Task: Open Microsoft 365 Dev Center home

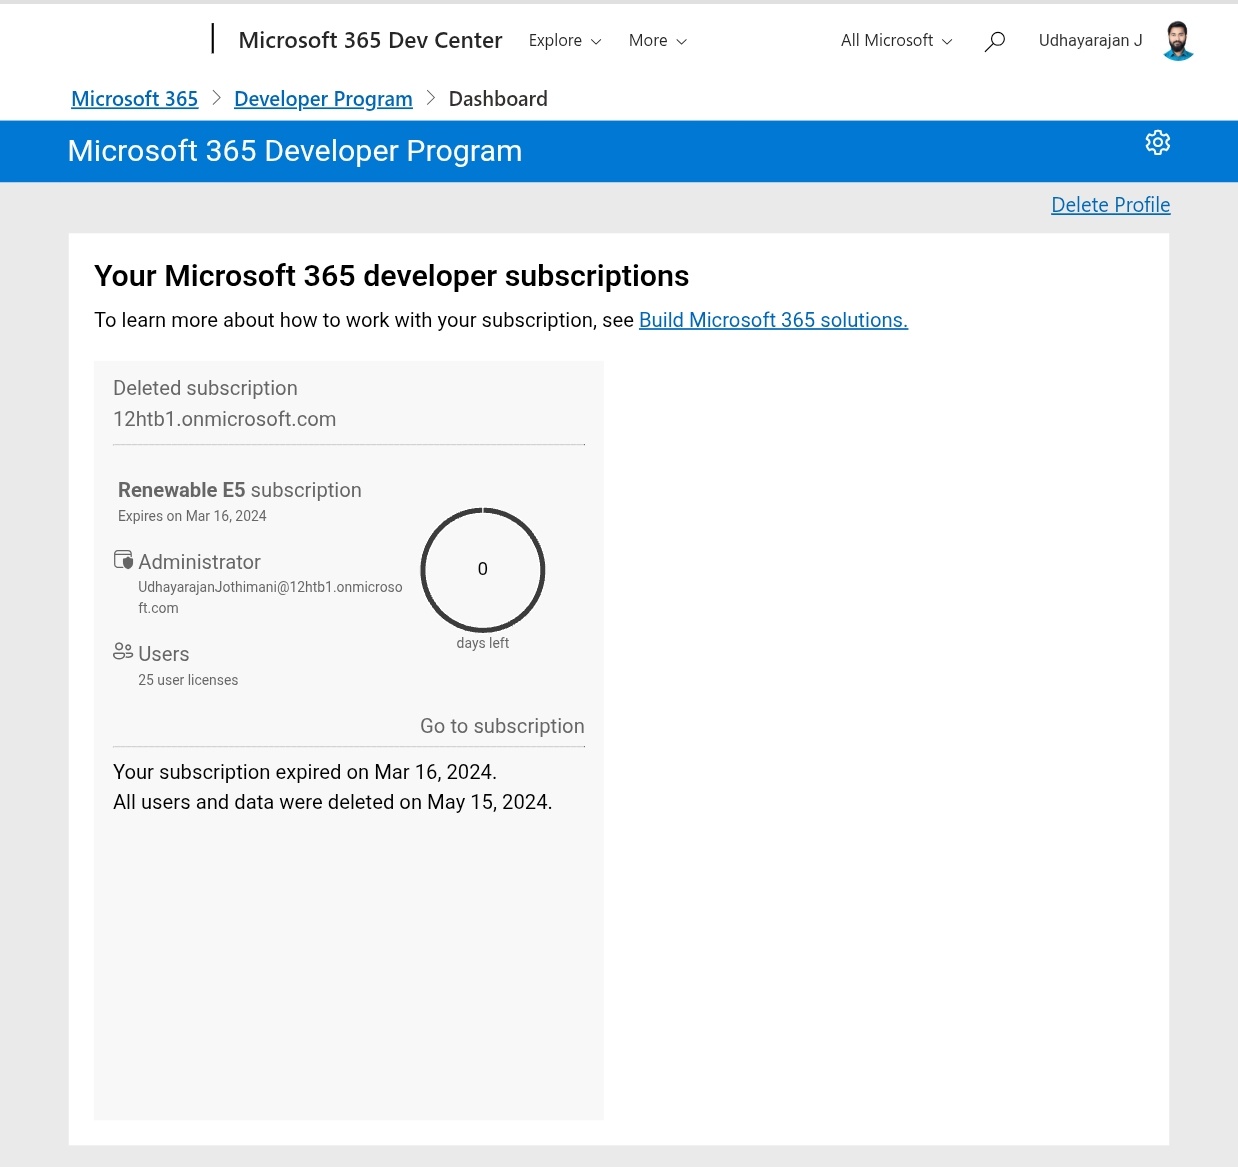Action: point(370,40)
